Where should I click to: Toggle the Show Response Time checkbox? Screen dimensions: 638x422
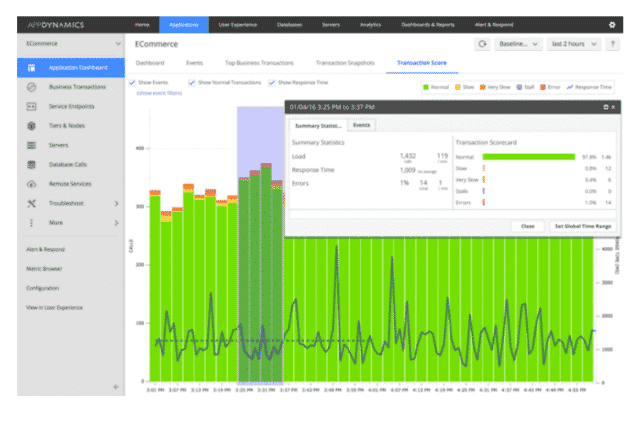point(272,83)
